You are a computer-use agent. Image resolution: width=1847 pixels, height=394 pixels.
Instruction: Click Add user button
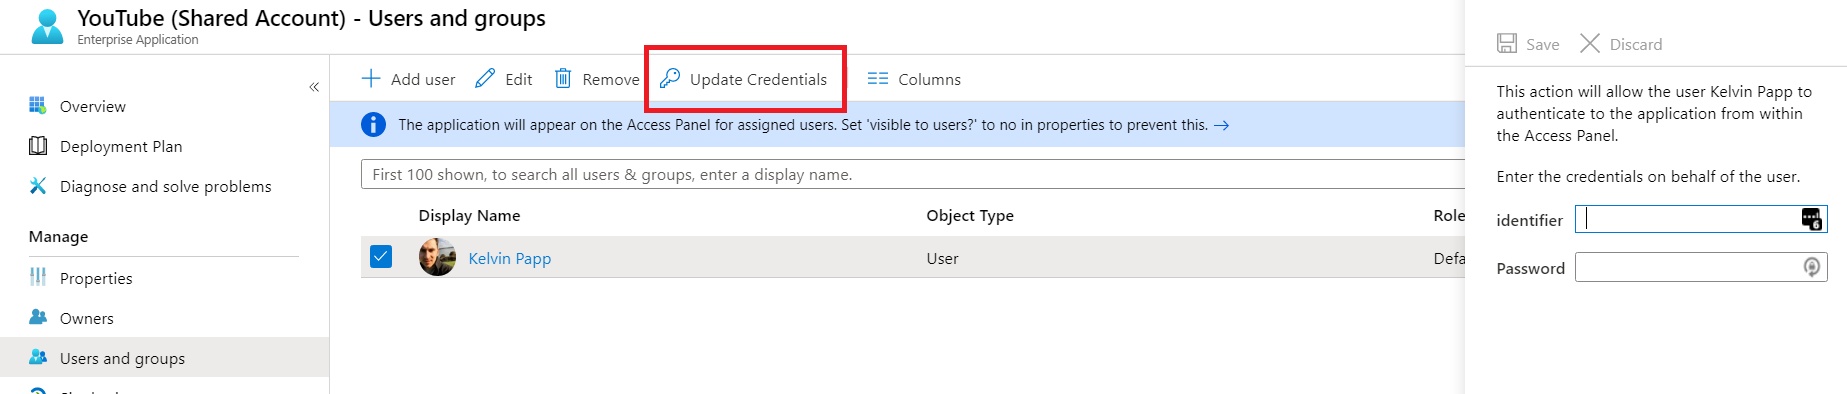click(x=408, y=79)
